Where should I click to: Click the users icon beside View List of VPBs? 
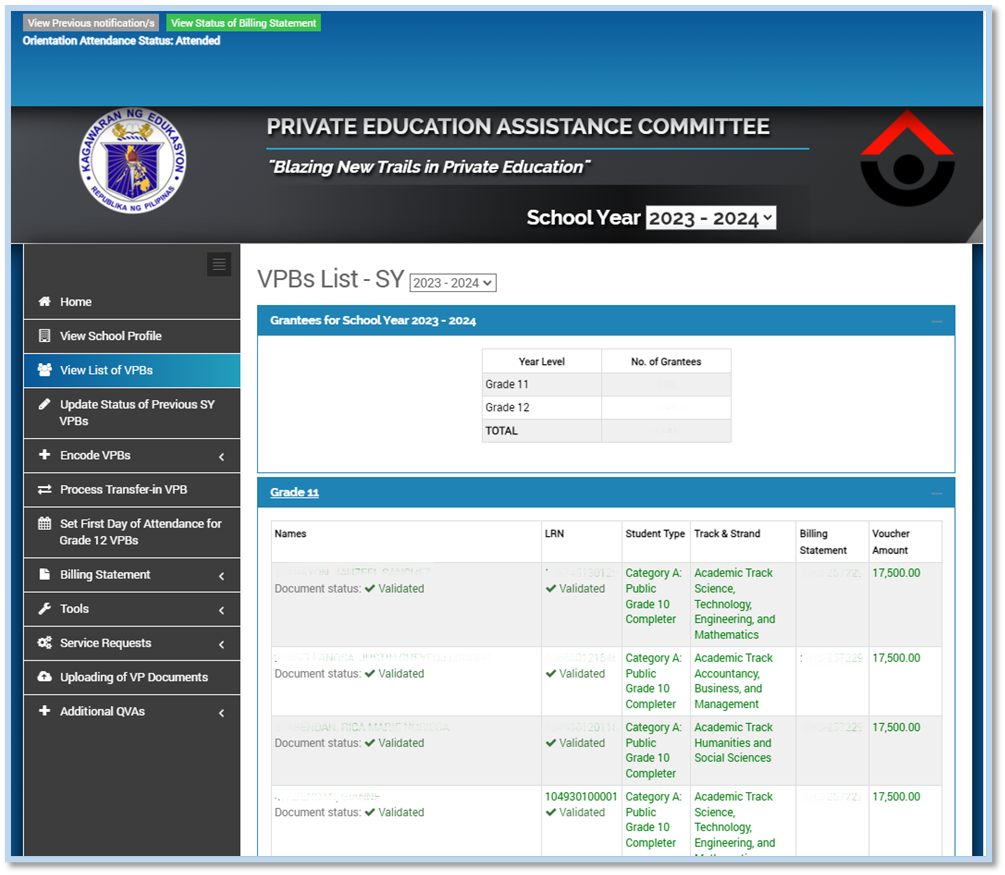click(x=44, y=370)
